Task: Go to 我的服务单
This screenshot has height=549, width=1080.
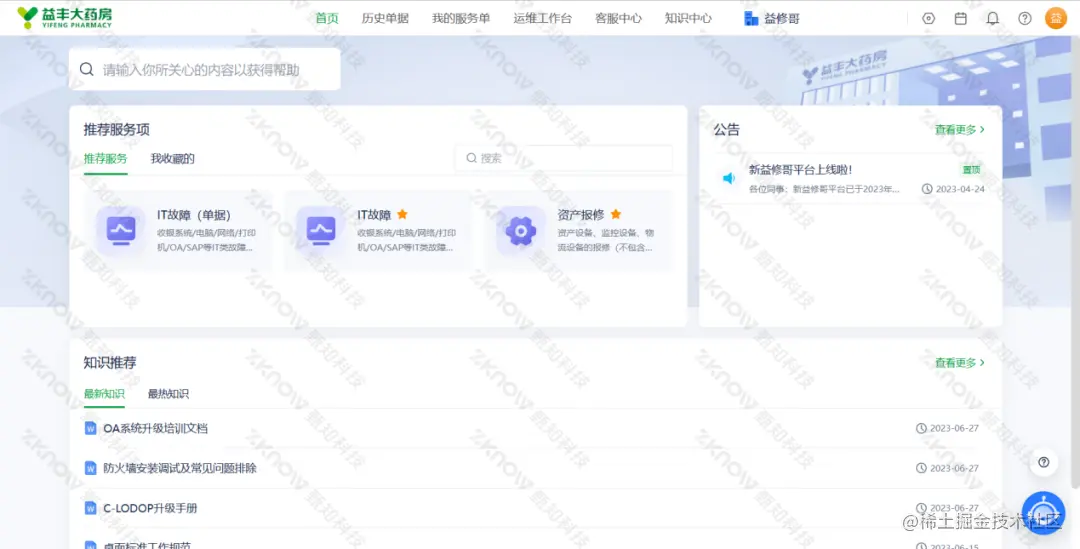Action: [461, 19]
